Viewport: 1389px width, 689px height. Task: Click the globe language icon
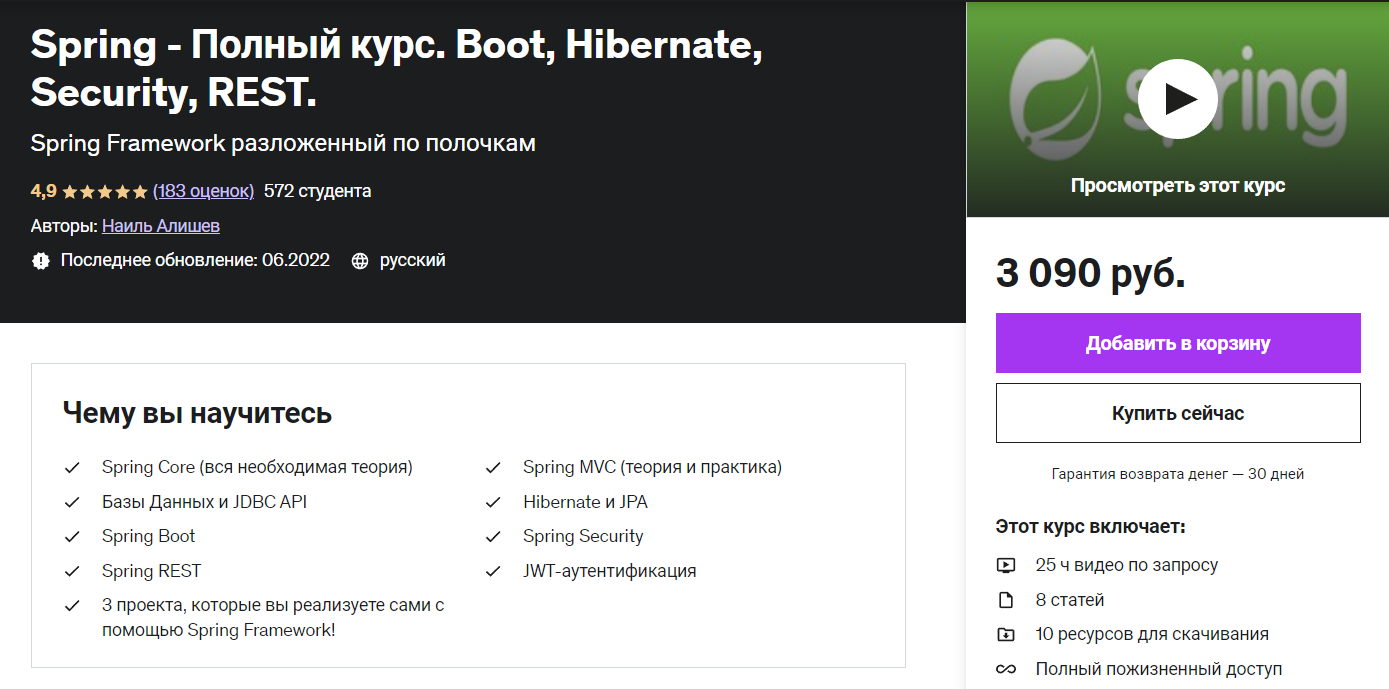click(360, 261)
